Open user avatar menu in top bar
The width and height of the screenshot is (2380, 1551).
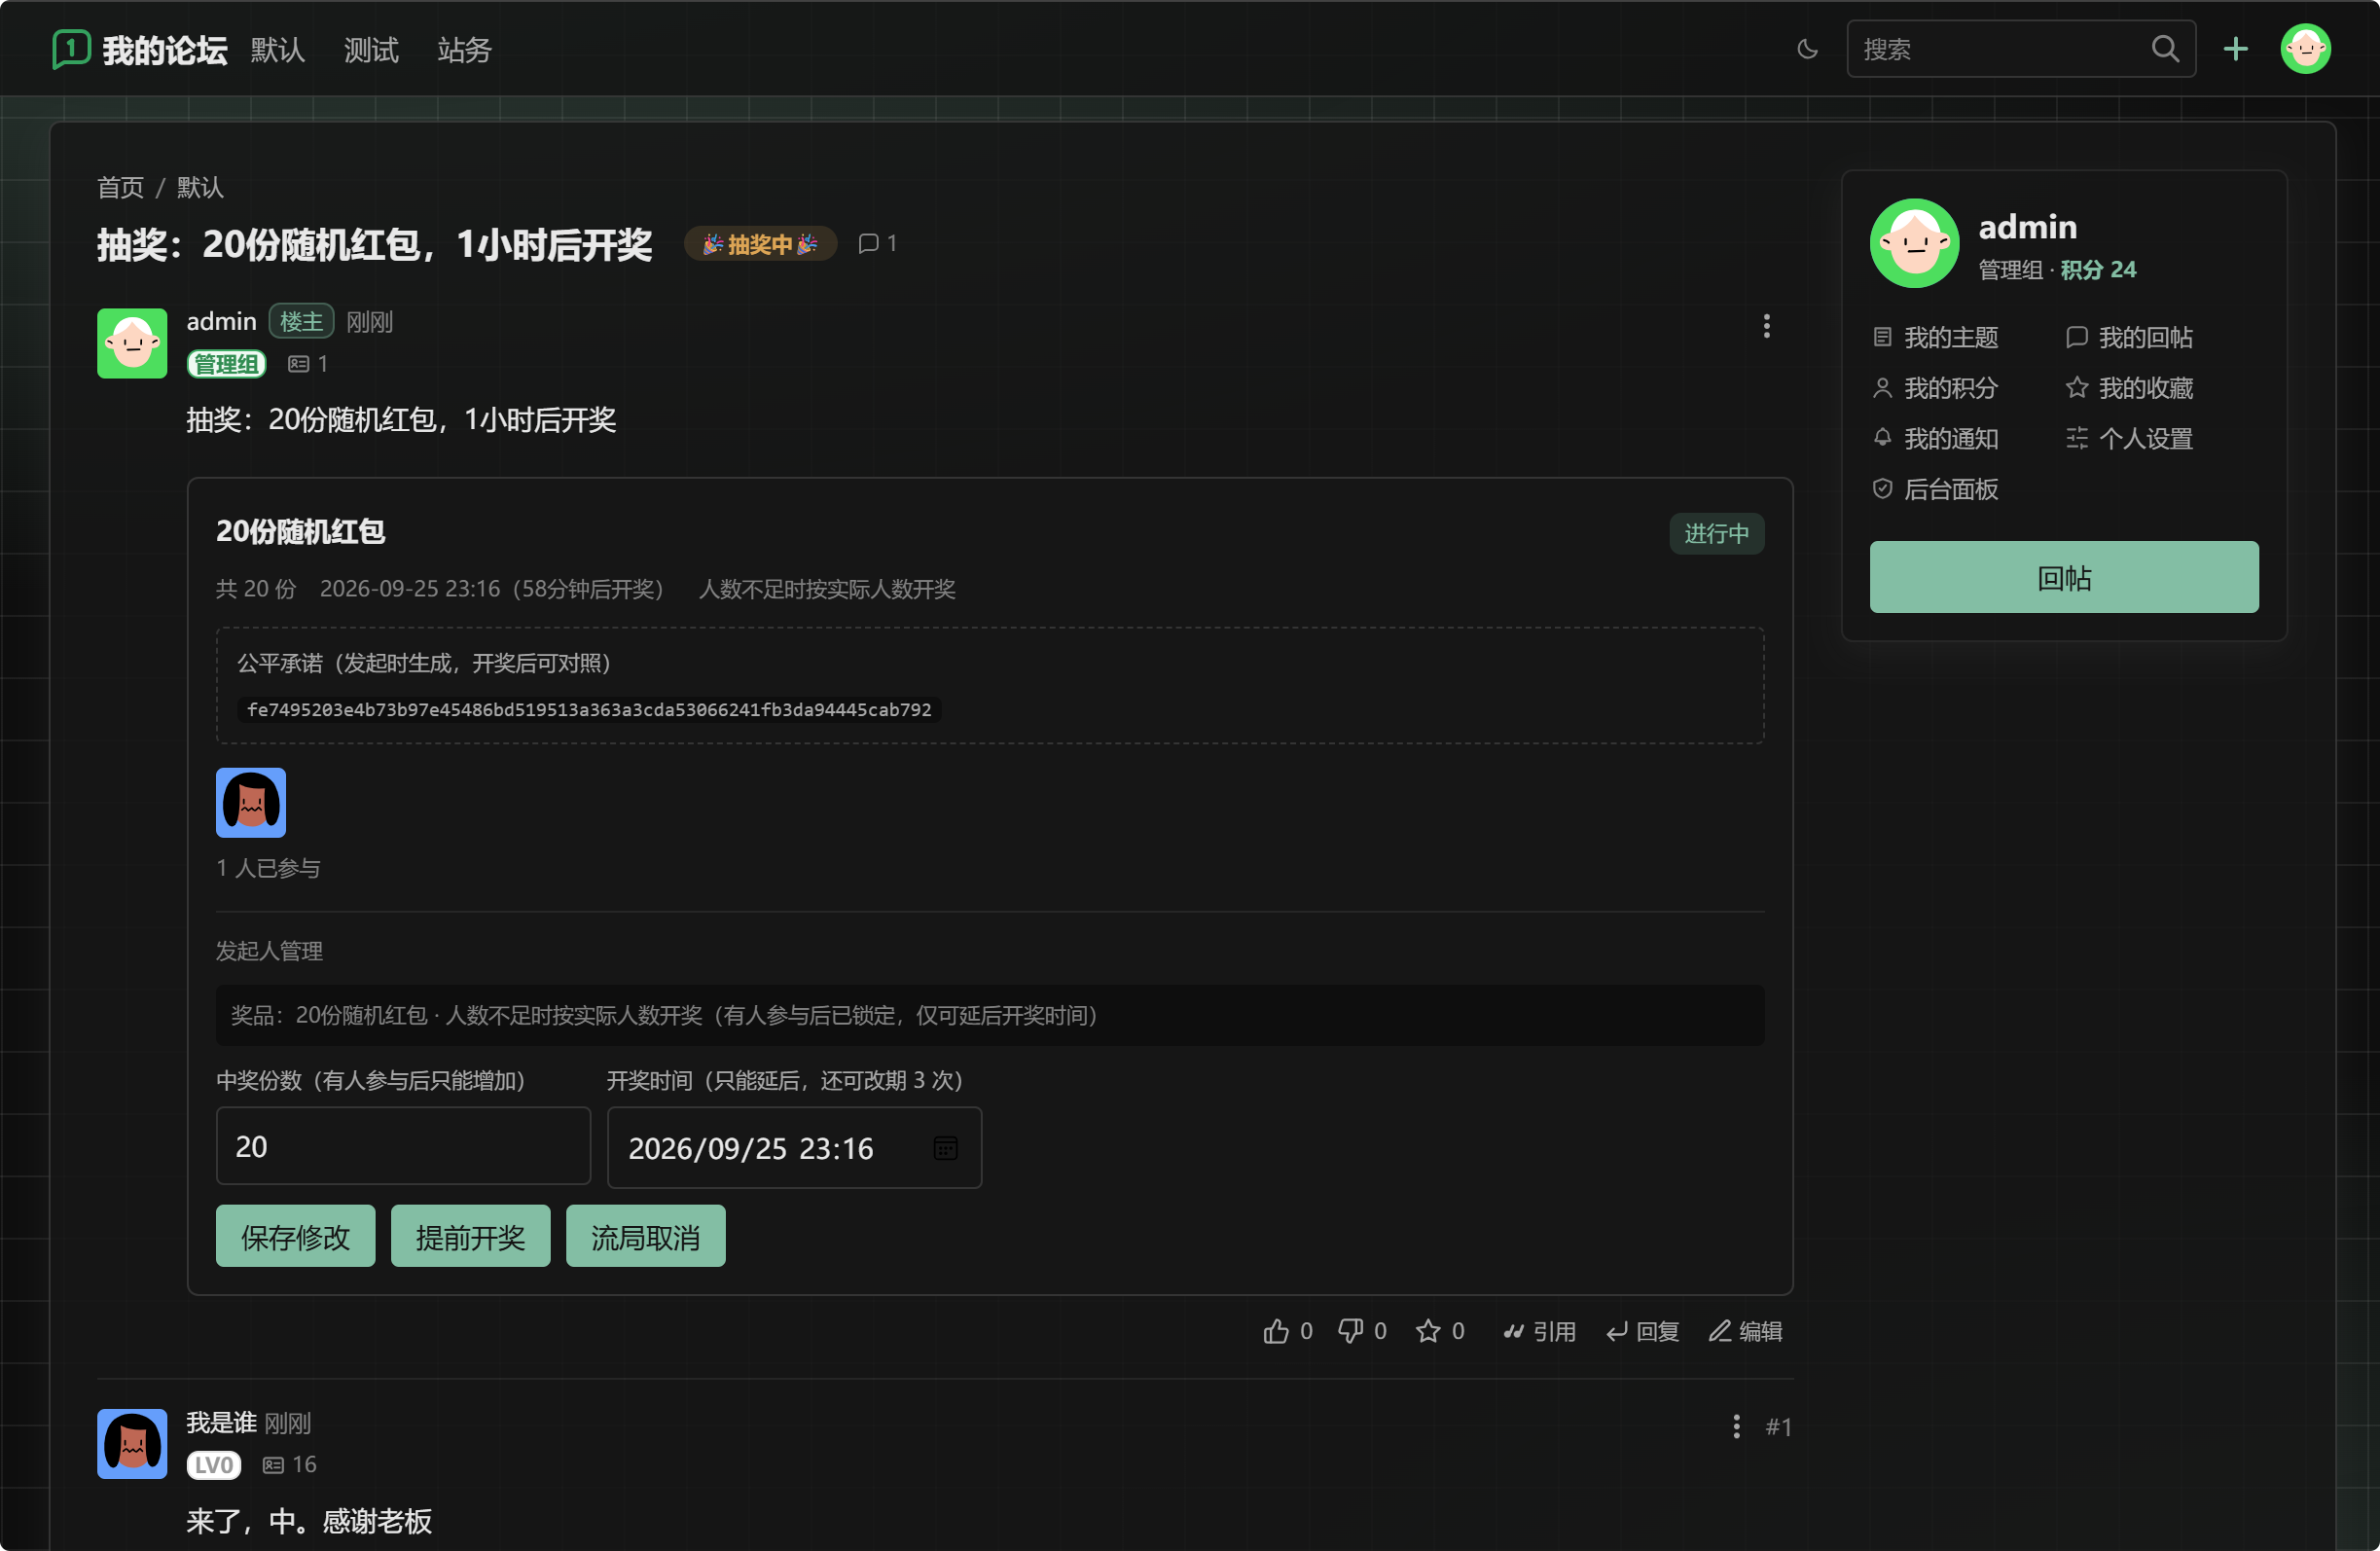tap(2305, 48)
